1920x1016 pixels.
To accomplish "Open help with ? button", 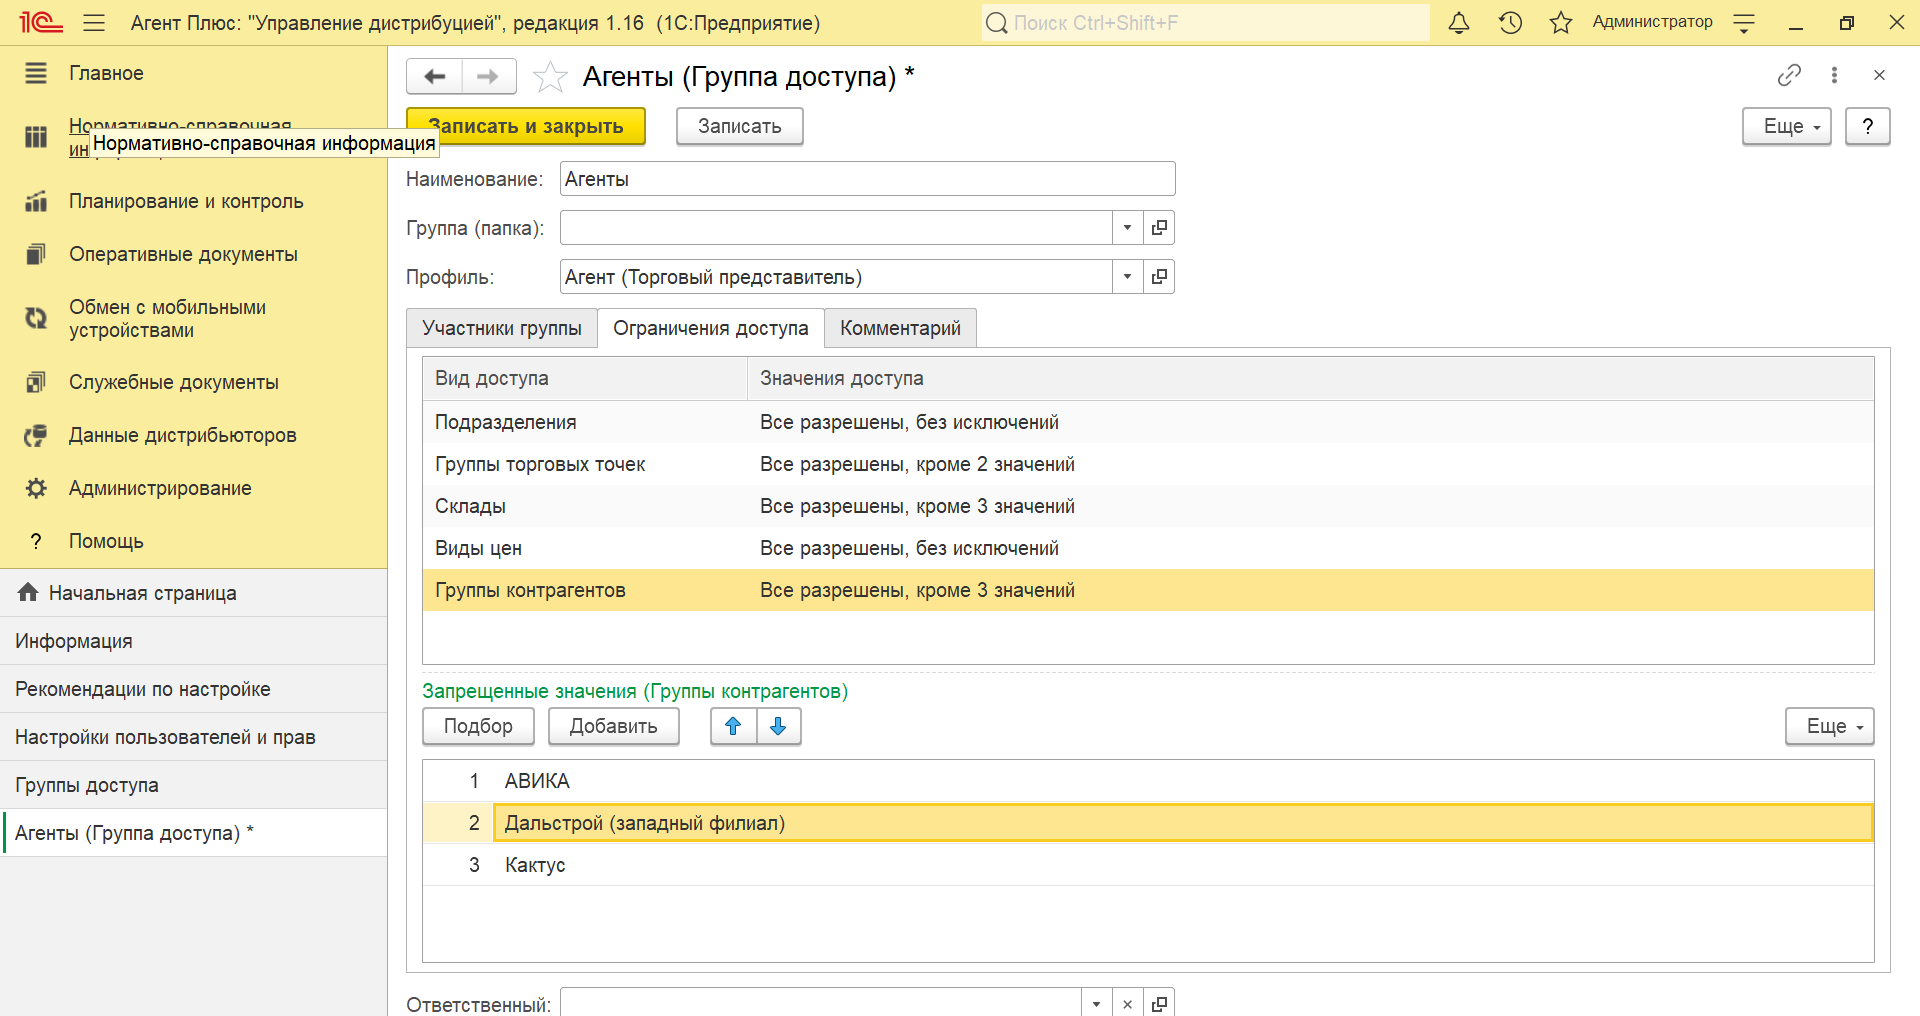I will click(1867, 126).
